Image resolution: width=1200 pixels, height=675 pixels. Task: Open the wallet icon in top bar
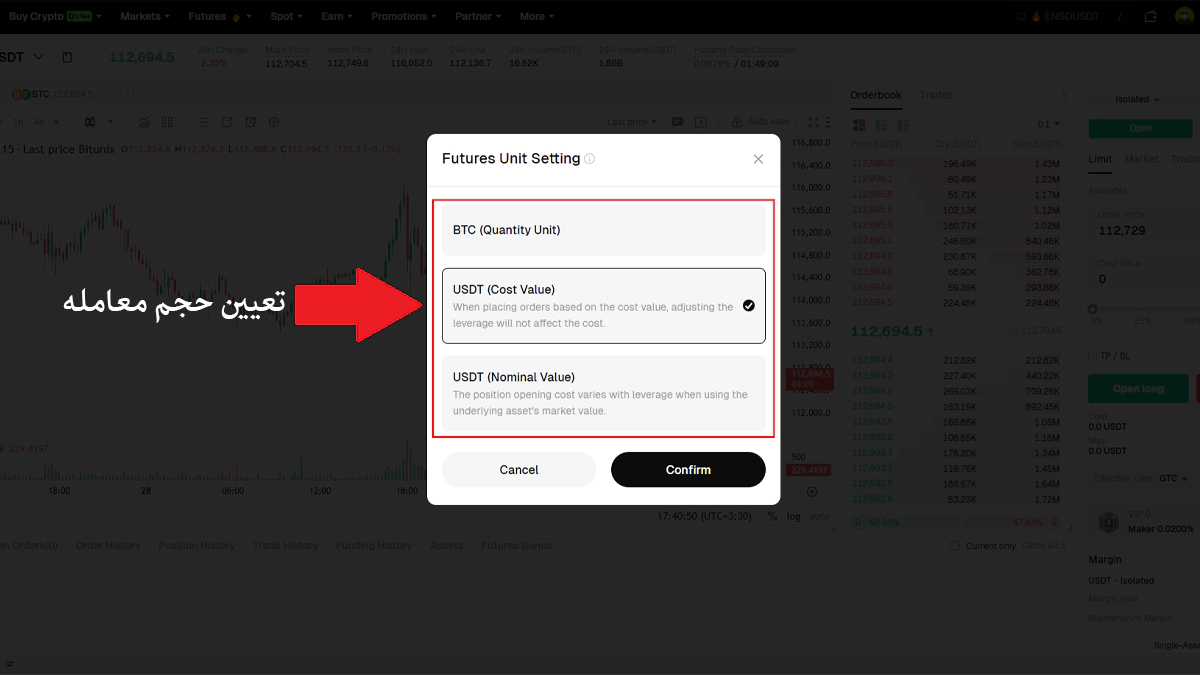[x=1151, y=17]
